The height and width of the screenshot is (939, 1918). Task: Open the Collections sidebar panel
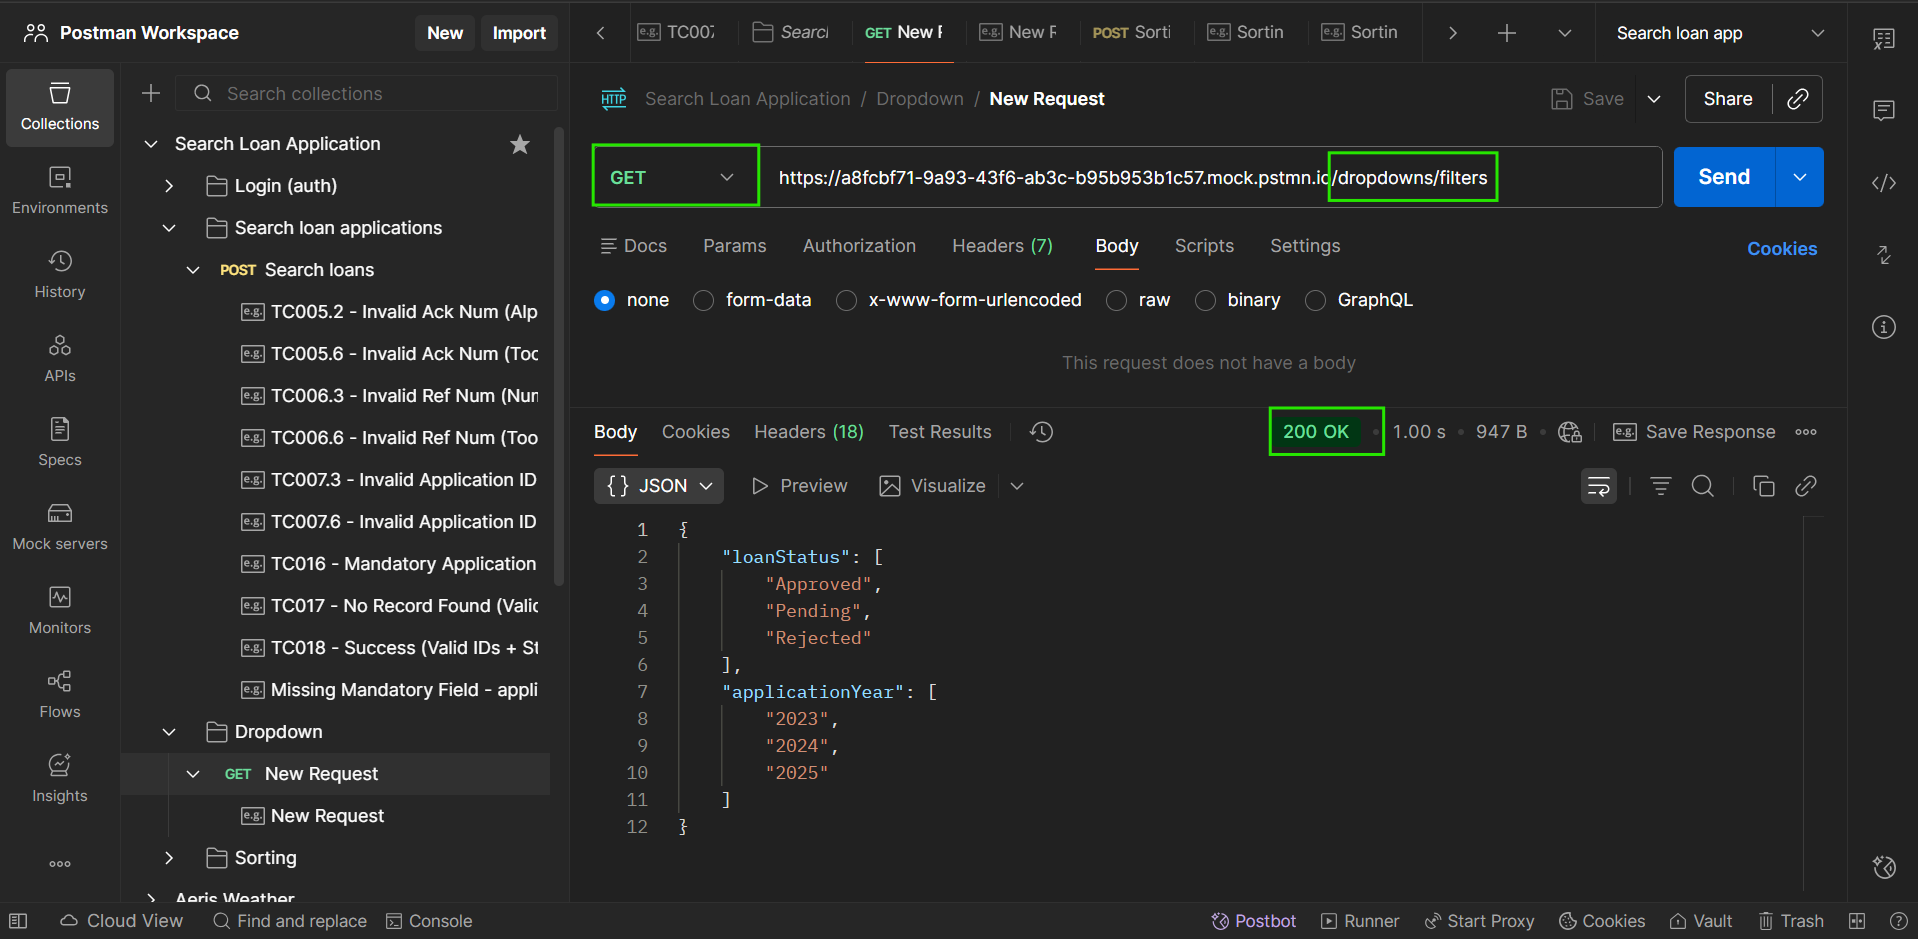[x=60, y=107]
